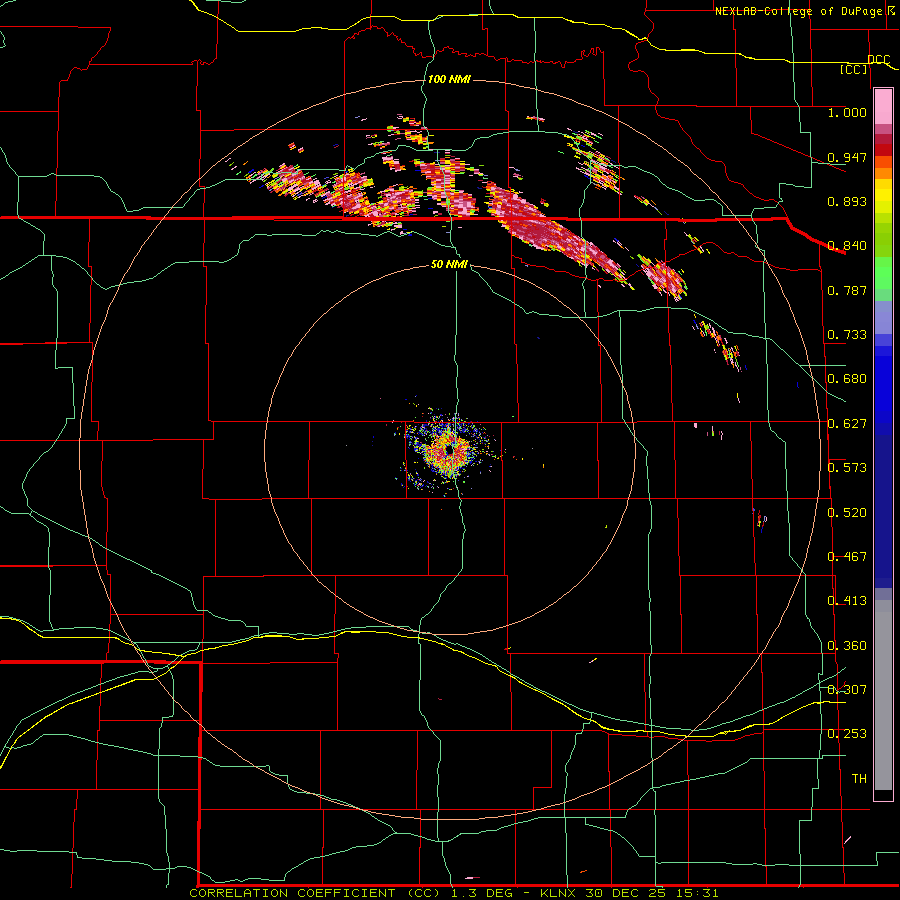The width and height of the screenshot is (900, 900).
Task: Click the 0.573 scale value
Action: click(847, 468)
